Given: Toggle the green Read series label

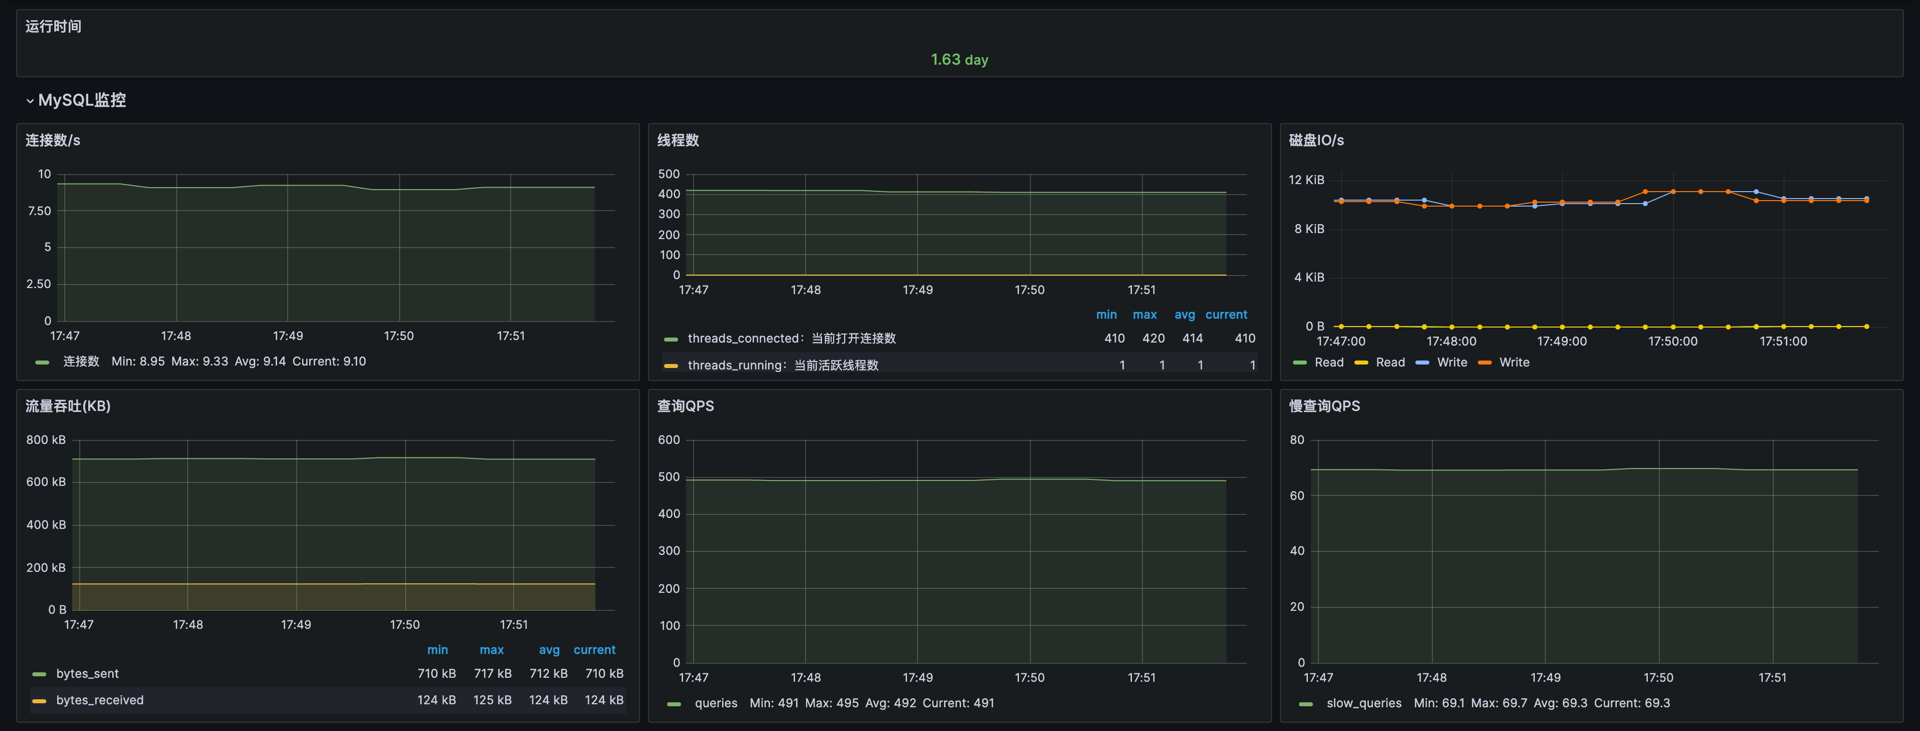Looking at the screenshot, I should click(1329, 363).
